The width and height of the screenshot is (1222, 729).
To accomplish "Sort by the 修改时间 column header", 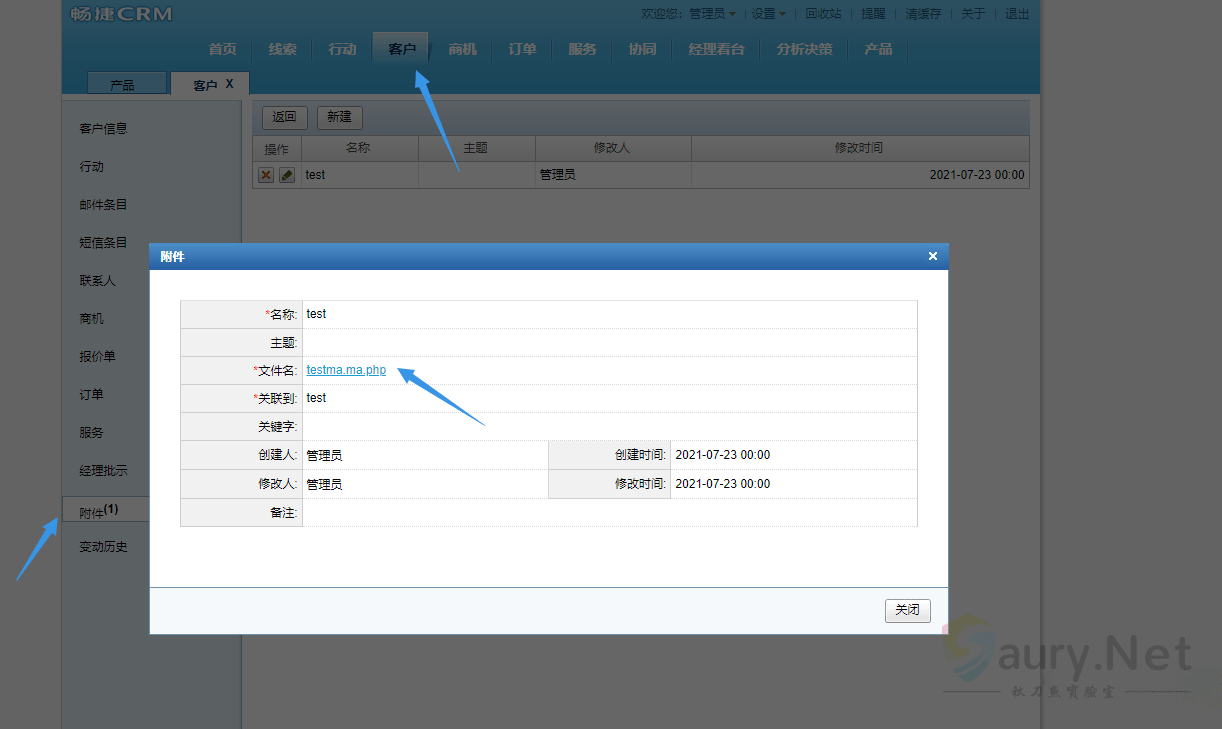I will 858,148.
